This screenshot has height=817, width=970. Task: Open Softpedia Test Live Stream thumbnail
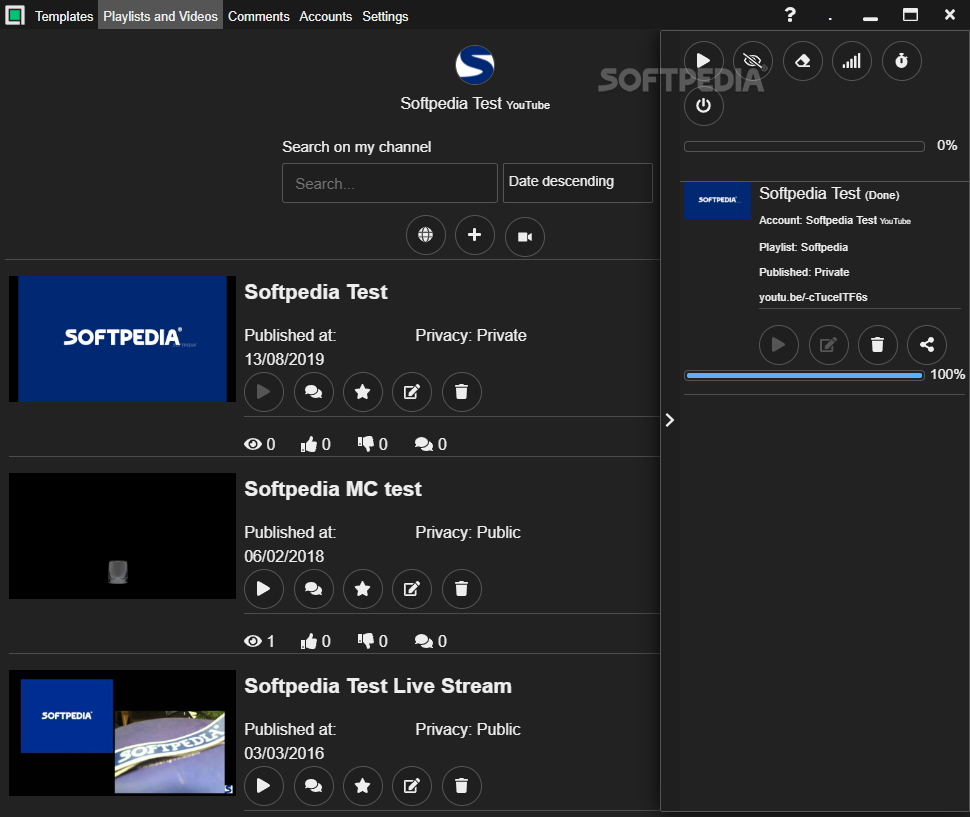coord(122,733)
